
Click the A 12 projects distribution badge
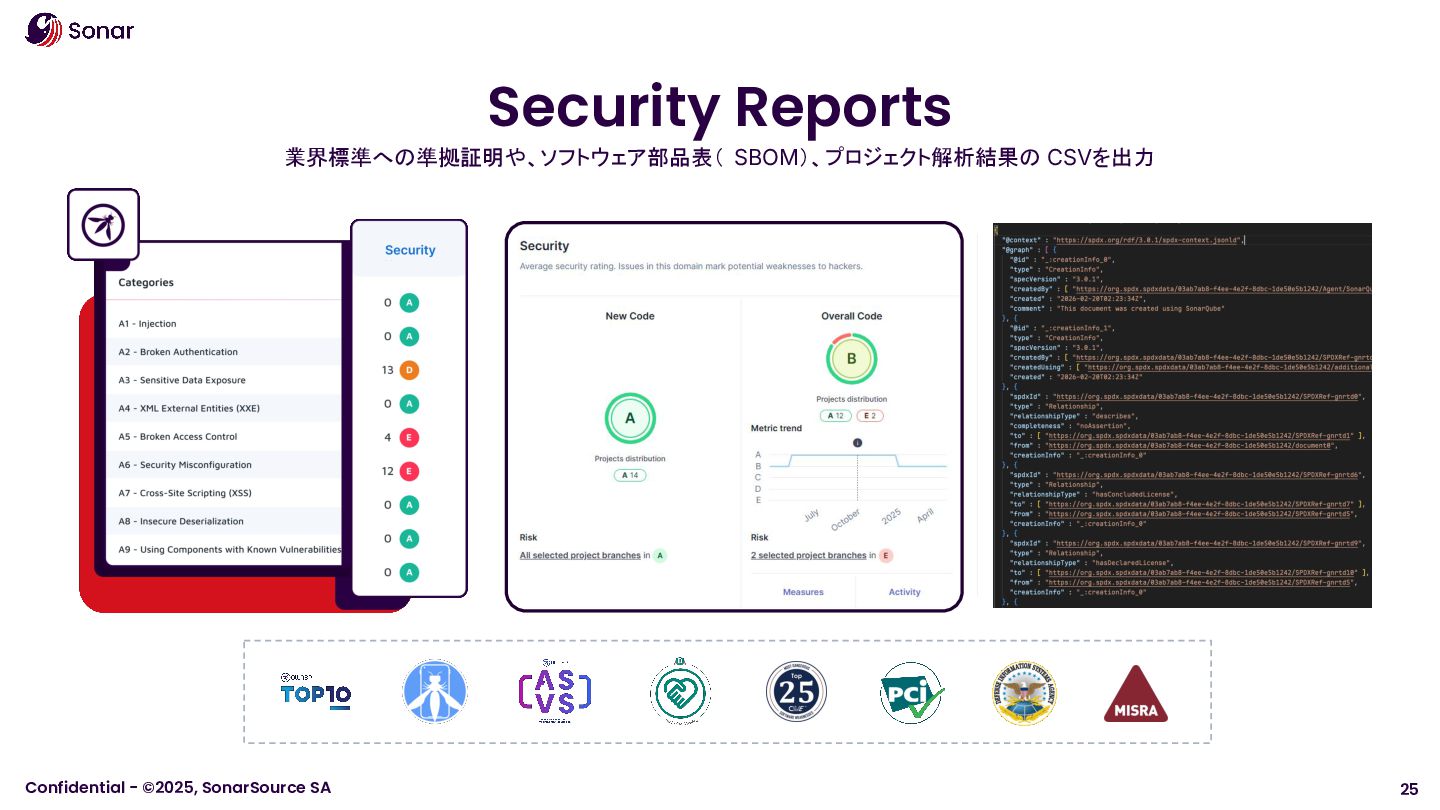[x=835, y=416]
